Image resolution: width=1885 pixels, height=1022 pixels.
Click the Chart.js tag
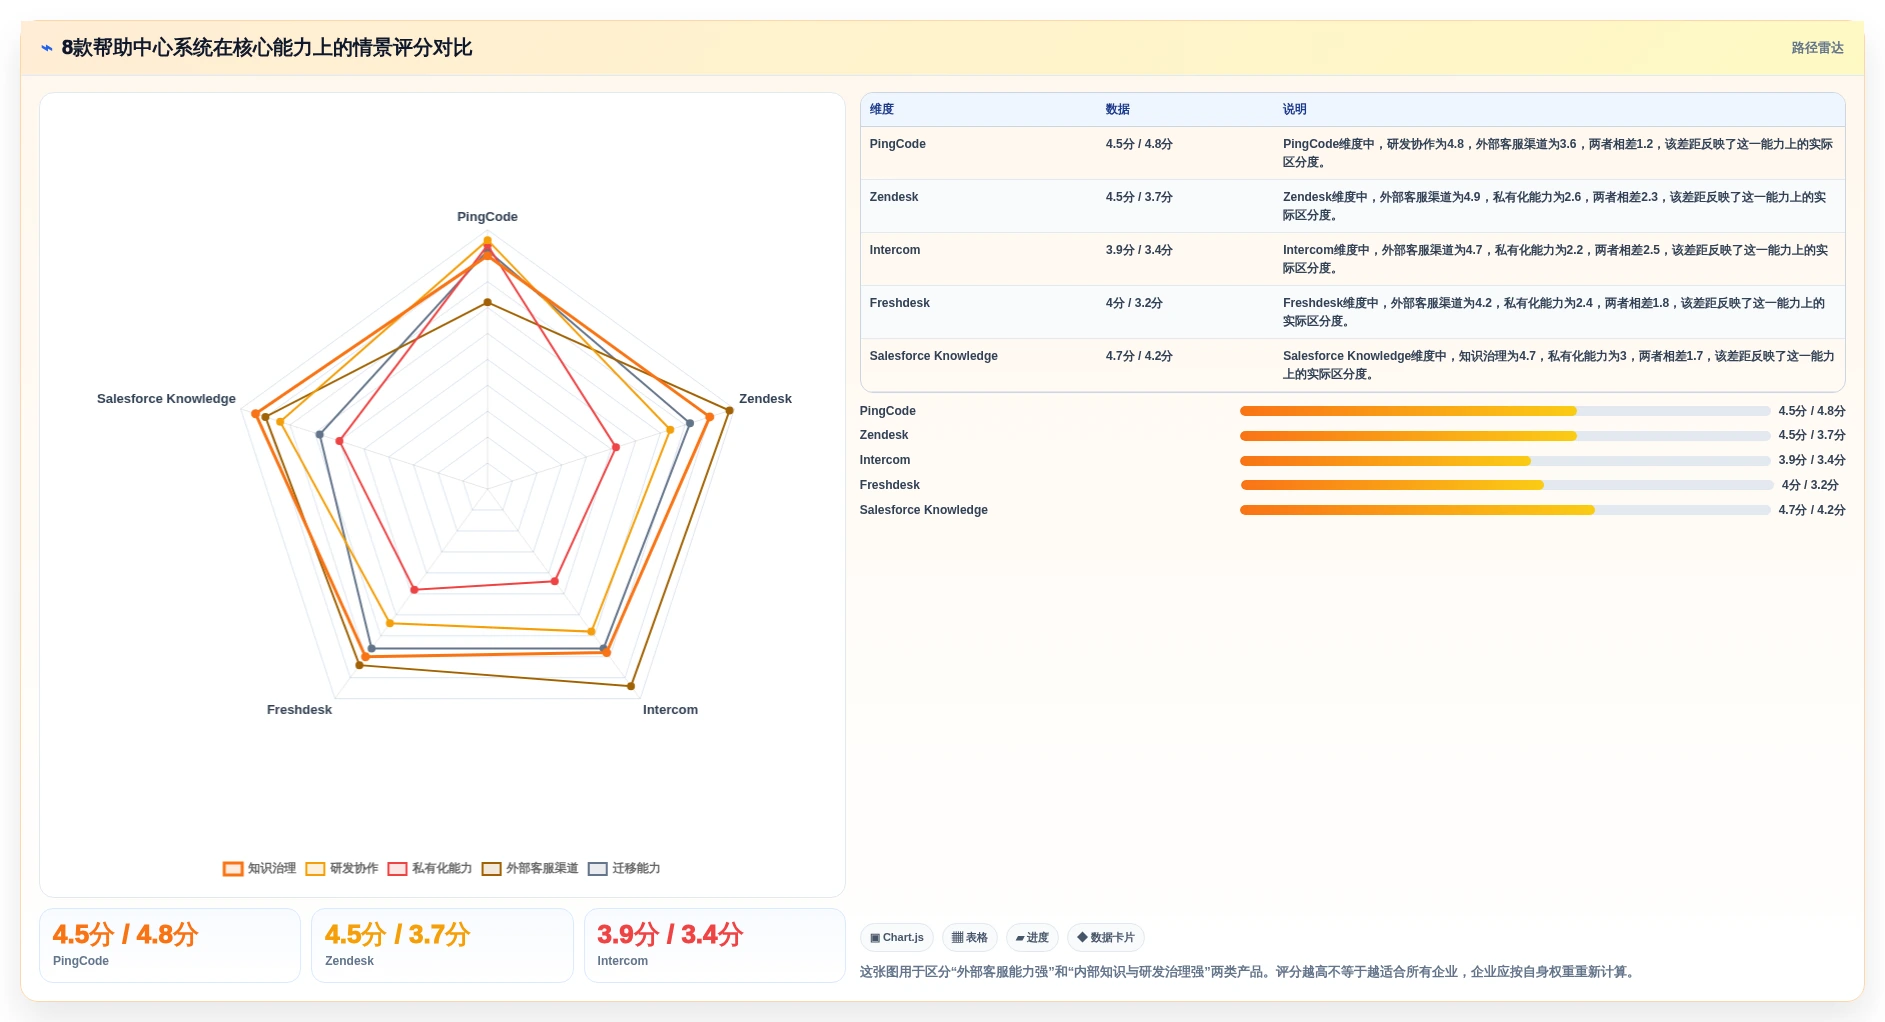point(897,937)
